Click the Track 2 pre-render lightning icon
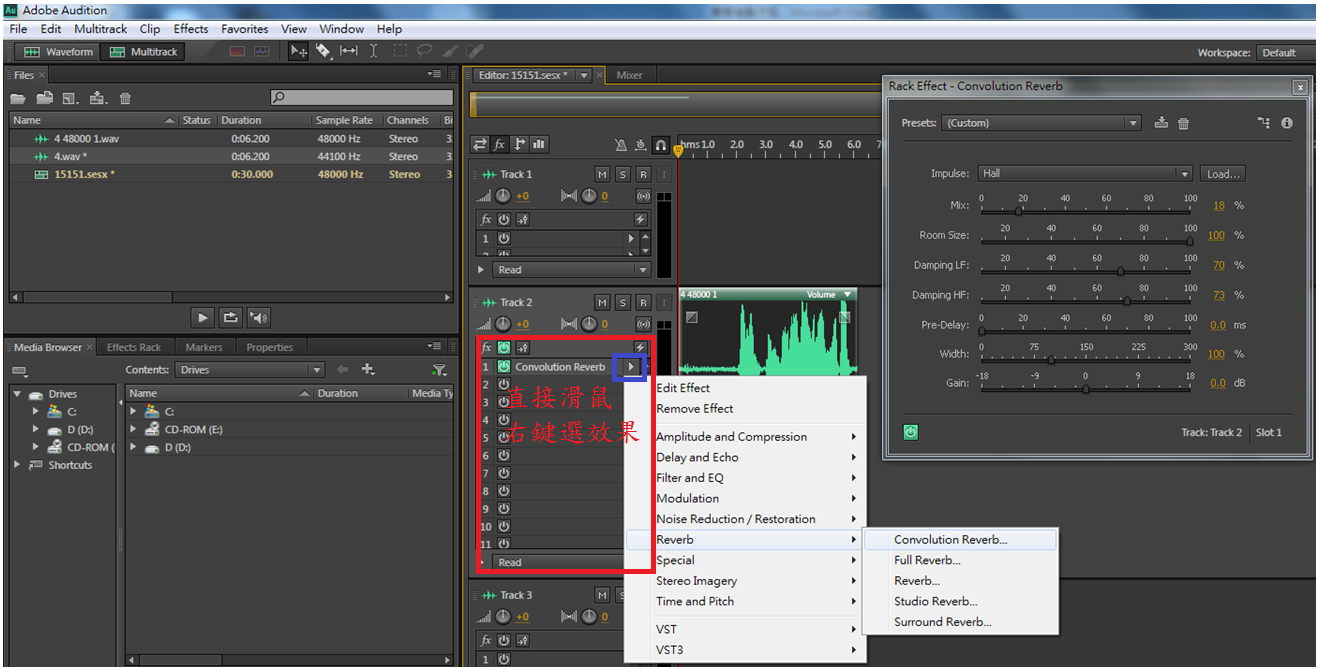The height and width of the screenshot is (669, 1319). 641,347
